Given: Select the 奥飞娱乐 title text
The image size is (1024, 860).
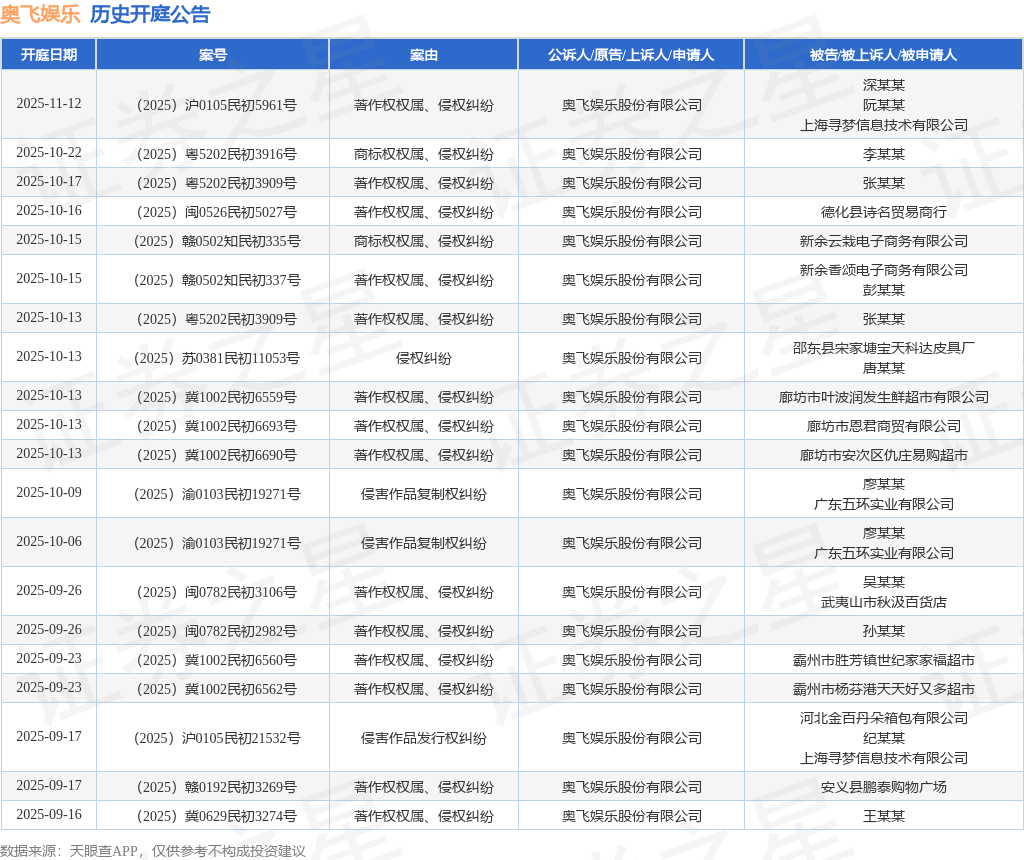Looking at the screenshot, I should [40, 14].
